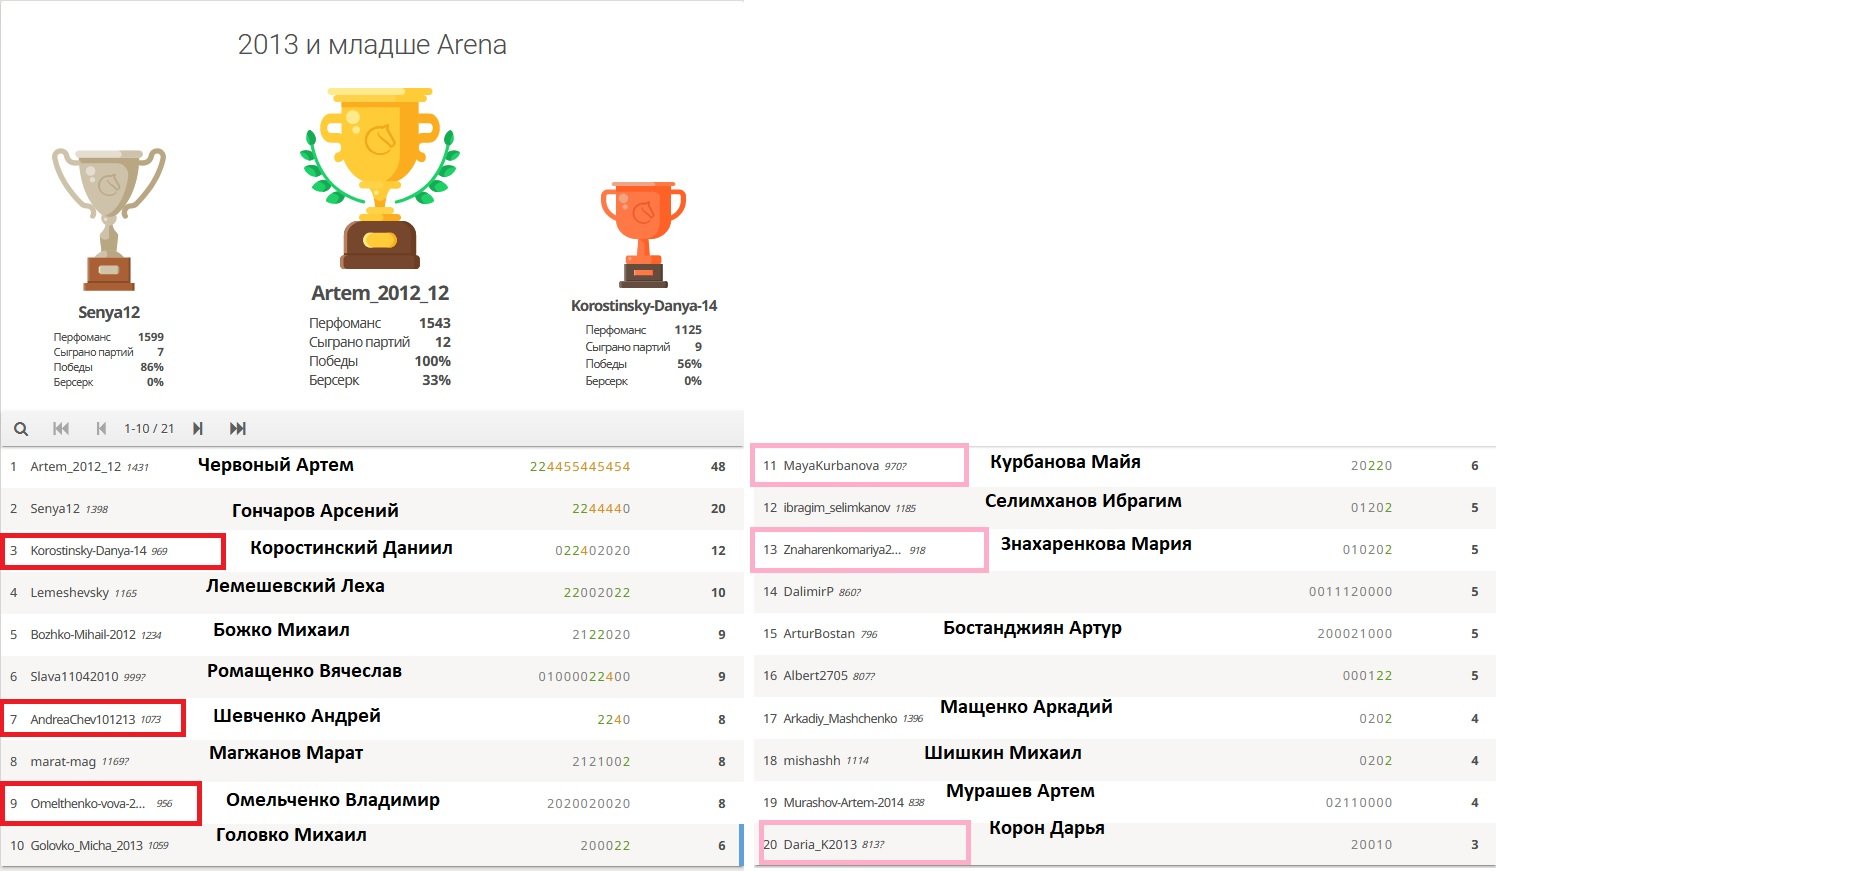
Task: Click the search magnifier icon
Action: [21, 429]
